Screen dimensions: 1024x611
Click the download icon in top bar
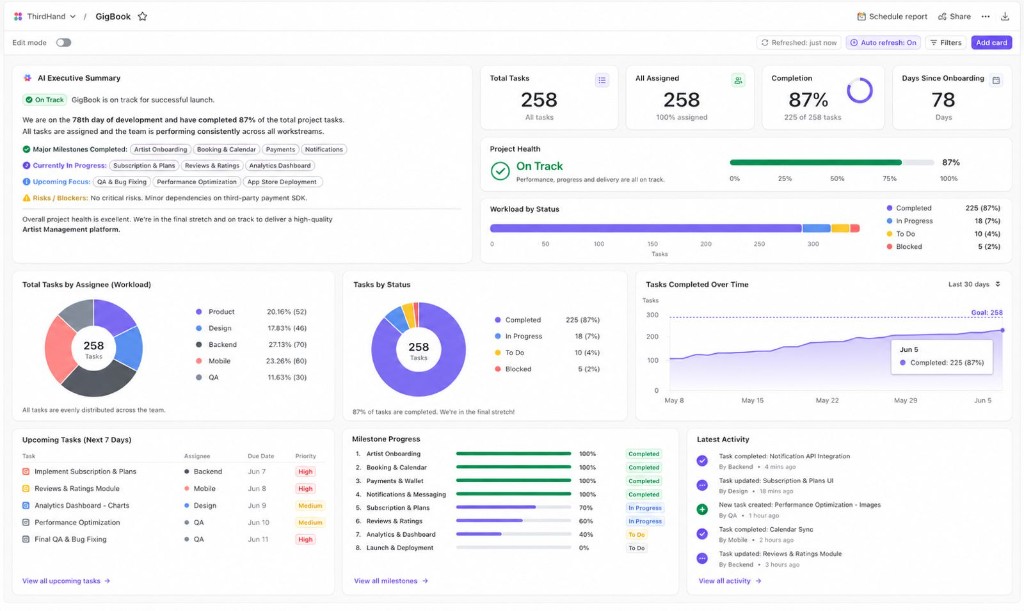point(1005,16)
